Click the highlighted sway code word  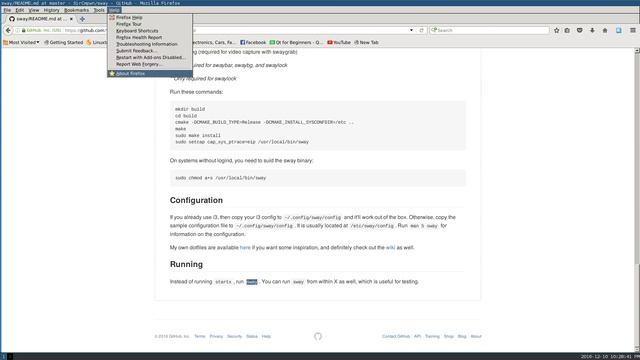(x=252, y=282)
